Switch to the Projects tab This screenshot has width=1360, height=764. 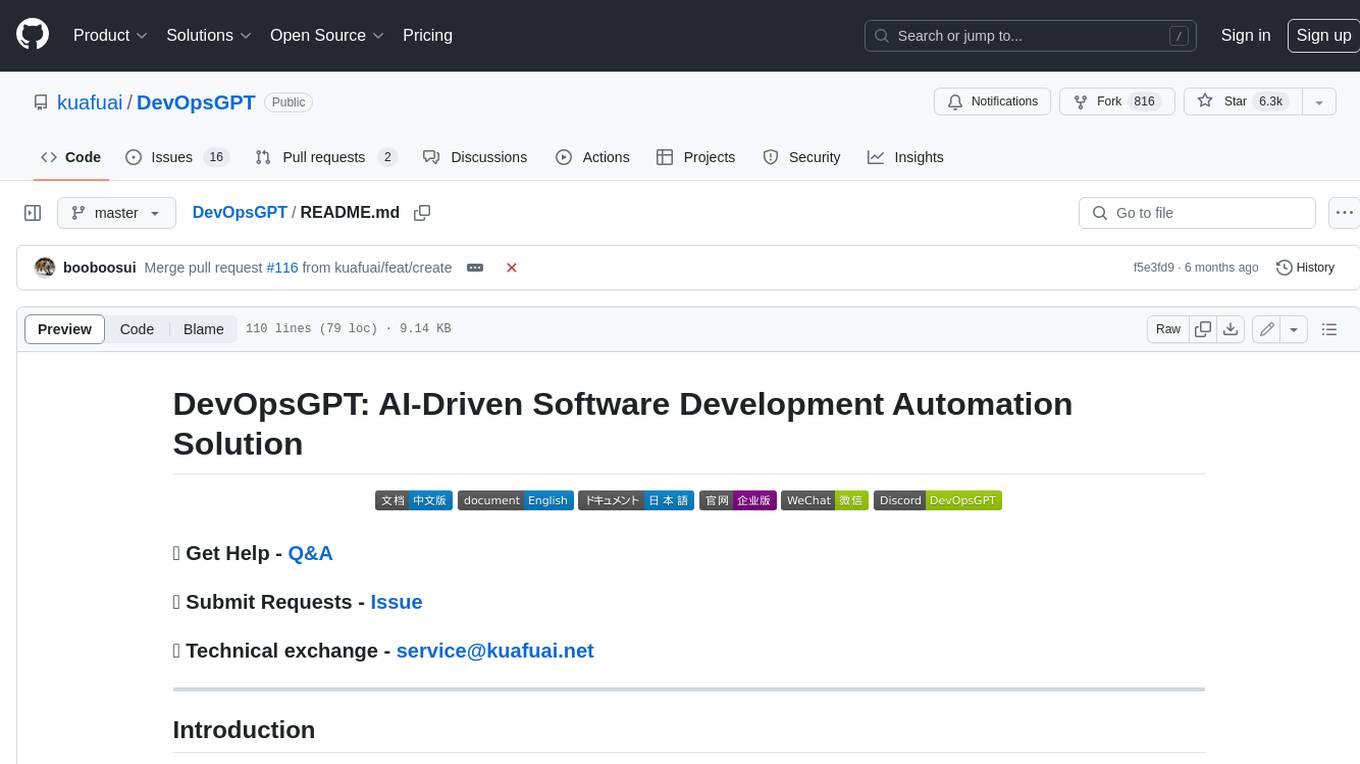[696, 157]
